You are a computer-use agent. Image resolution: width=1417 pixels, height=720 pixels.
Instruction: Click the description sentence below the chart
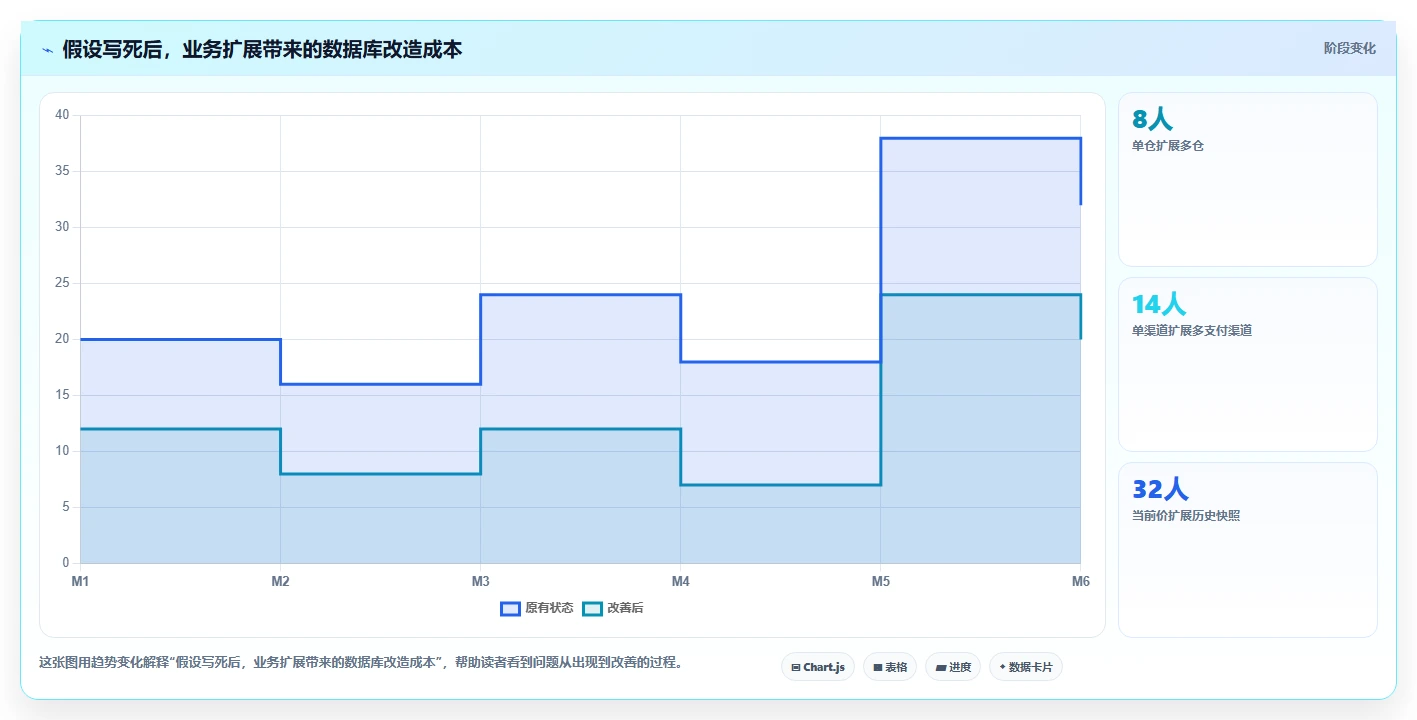[360, 662]
